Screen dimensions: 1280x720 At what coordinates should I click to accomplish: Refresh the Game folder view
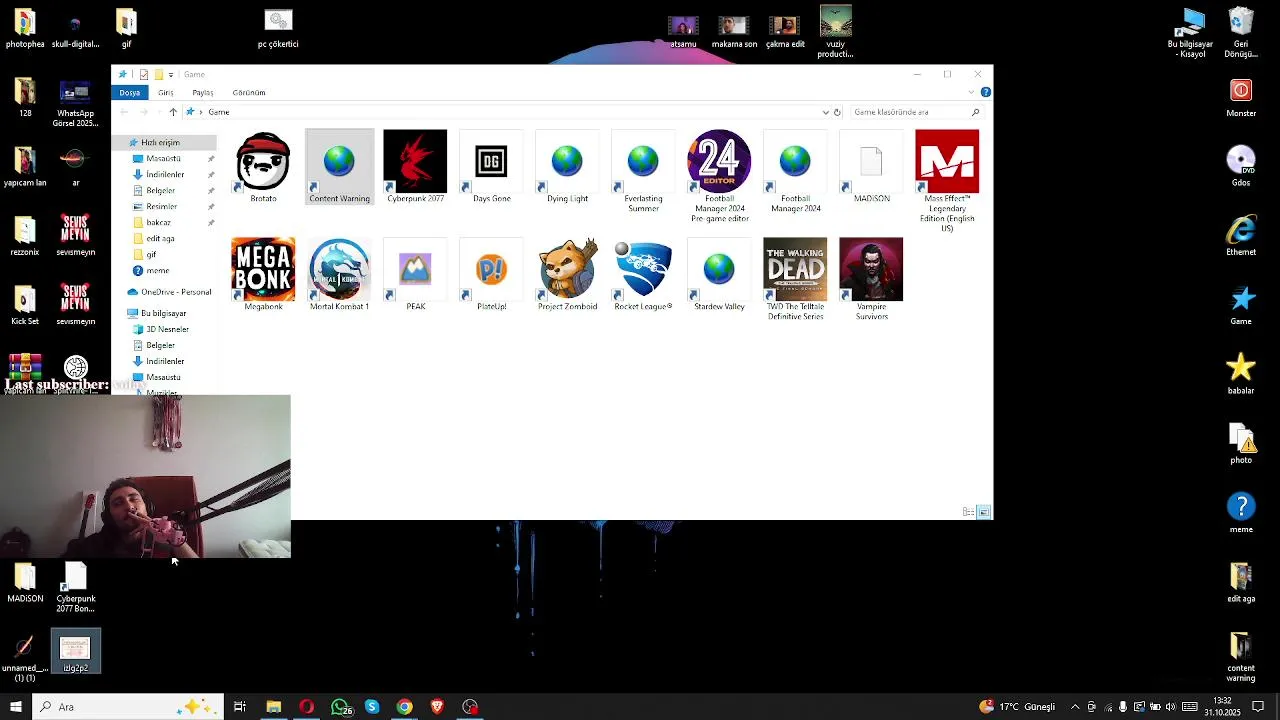click(837, 112)
